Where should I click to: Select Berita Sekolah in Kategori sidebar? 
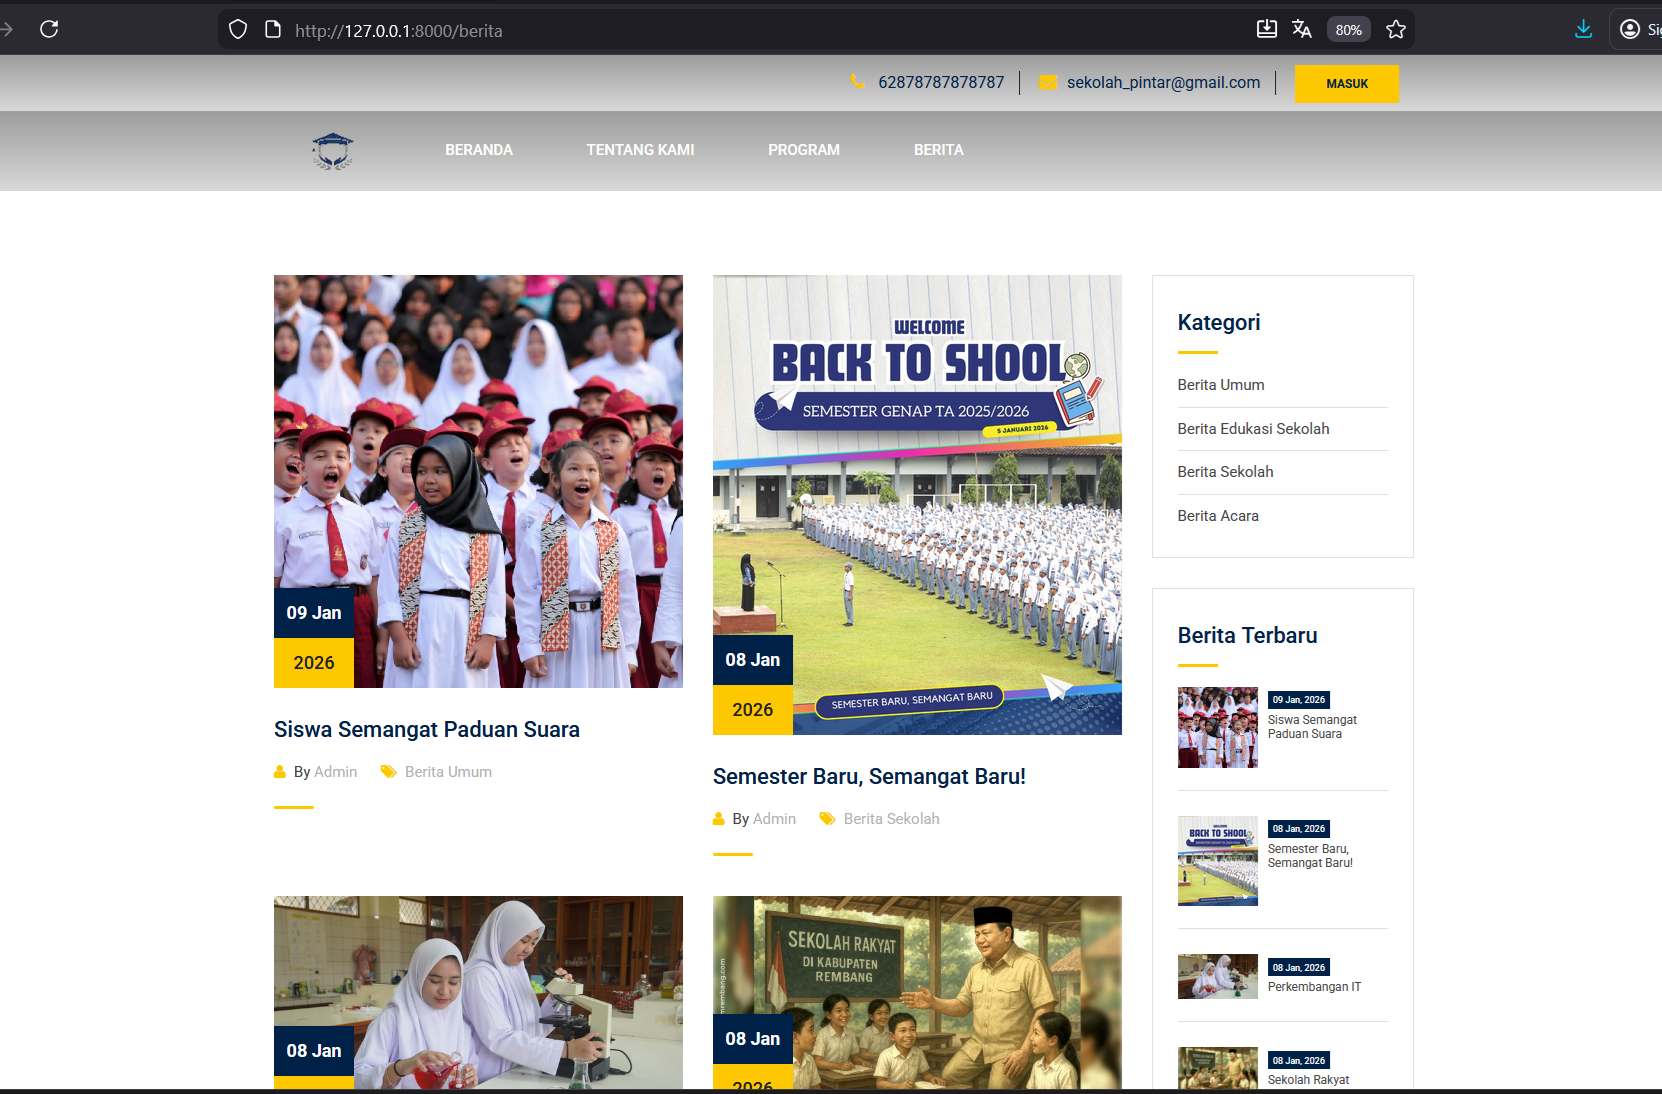coord(1225,472)
